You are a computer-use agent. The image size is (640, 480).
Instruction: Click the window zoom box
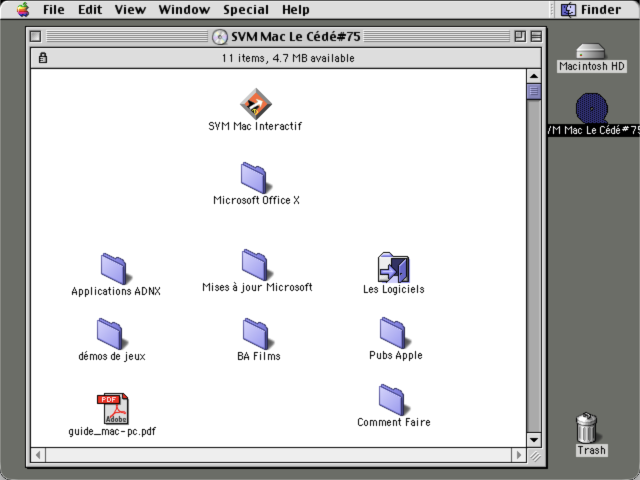[520, 36]
